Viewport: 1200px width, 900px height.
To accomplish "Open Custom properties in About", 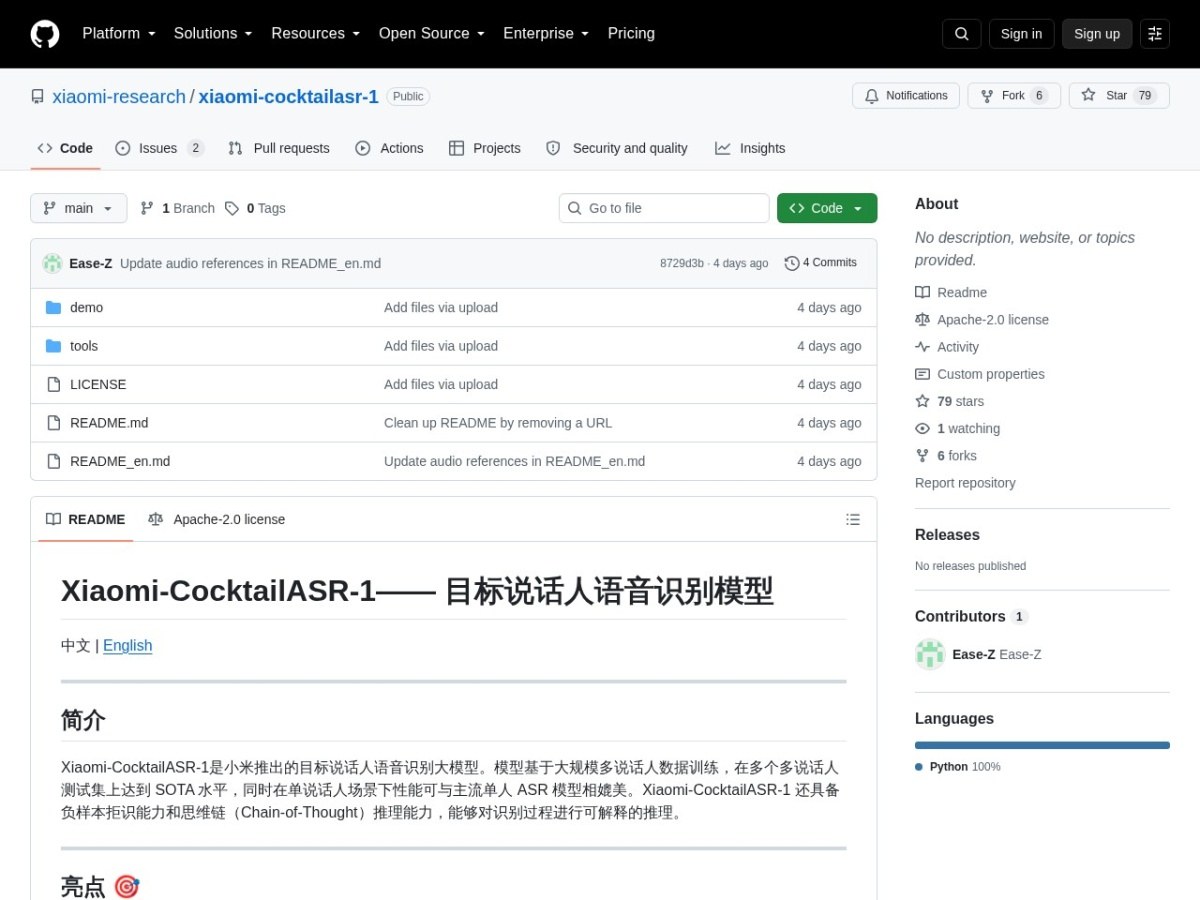I will click(980, 374).
